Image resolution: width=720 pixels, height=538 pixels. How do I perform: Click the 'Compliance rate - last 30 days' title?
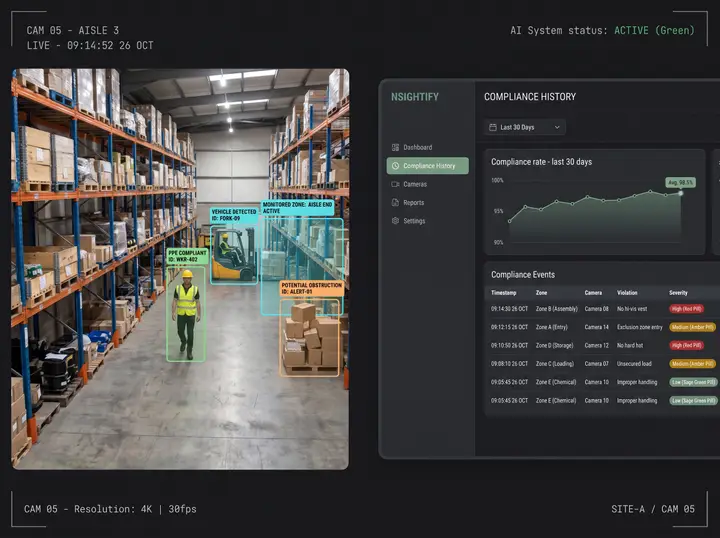point(541,162)
